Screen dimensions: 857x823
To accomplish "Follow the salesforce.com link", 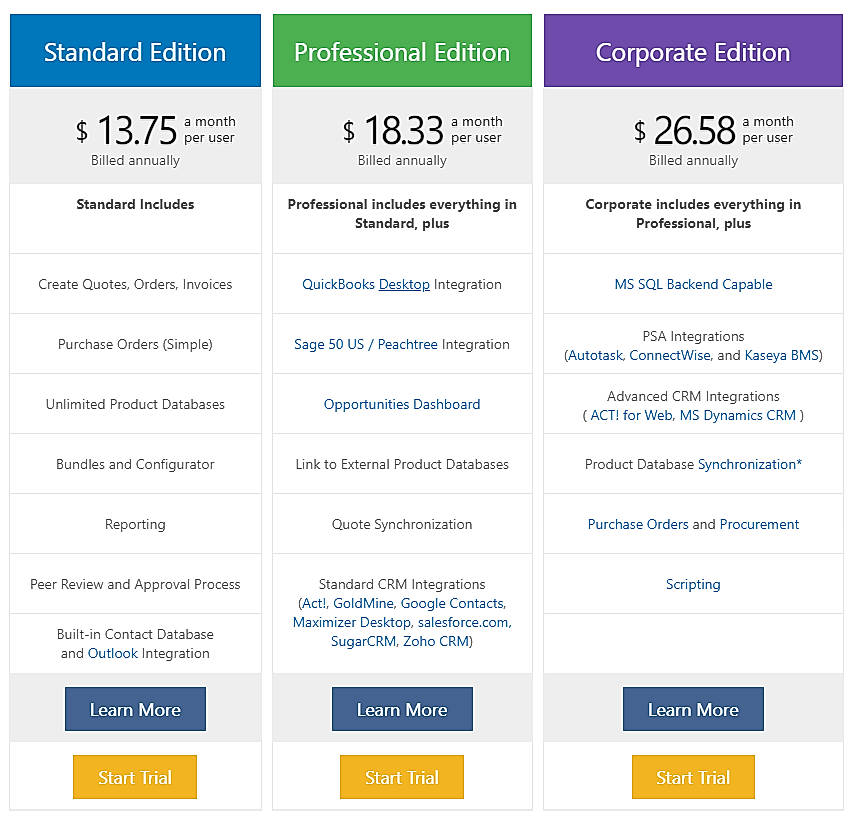I will [x=463, y=622].
